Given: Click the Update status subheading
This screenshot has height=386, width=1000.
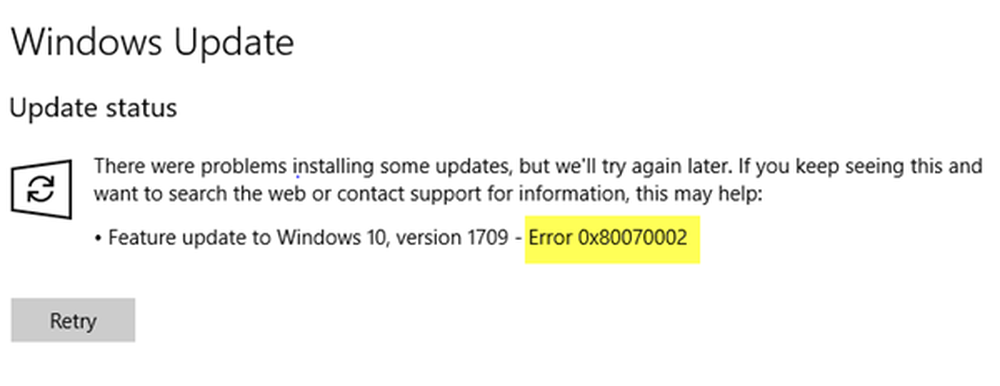Looking at the screenshot, I should [93, 108].
